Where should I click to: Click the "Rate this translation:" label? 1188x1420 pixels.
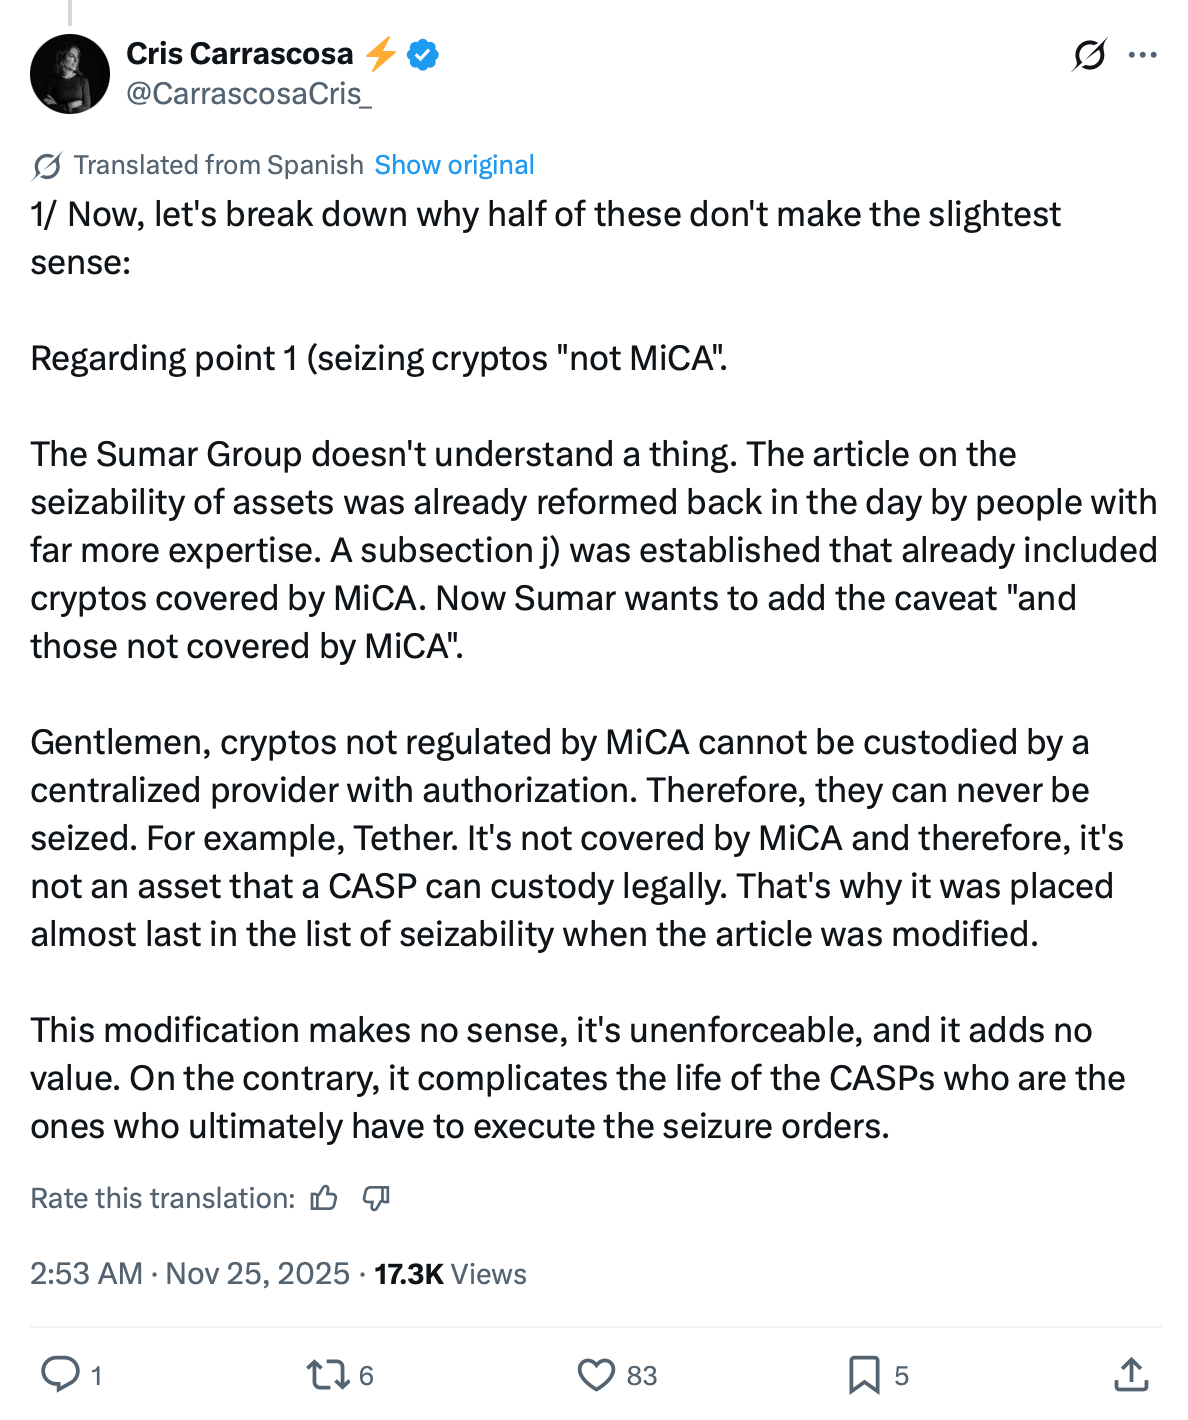tap(162, 1198)
